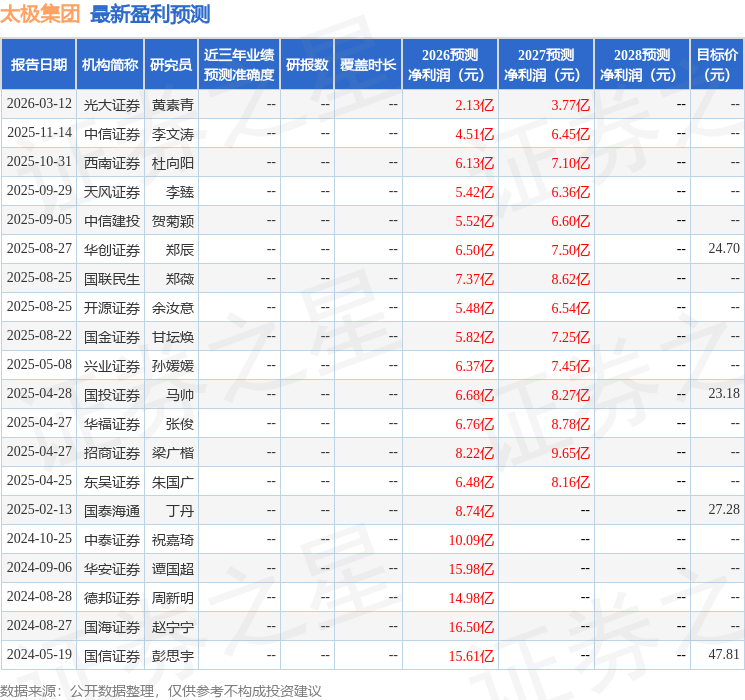Open the 华创证券 institution entry

111,249
